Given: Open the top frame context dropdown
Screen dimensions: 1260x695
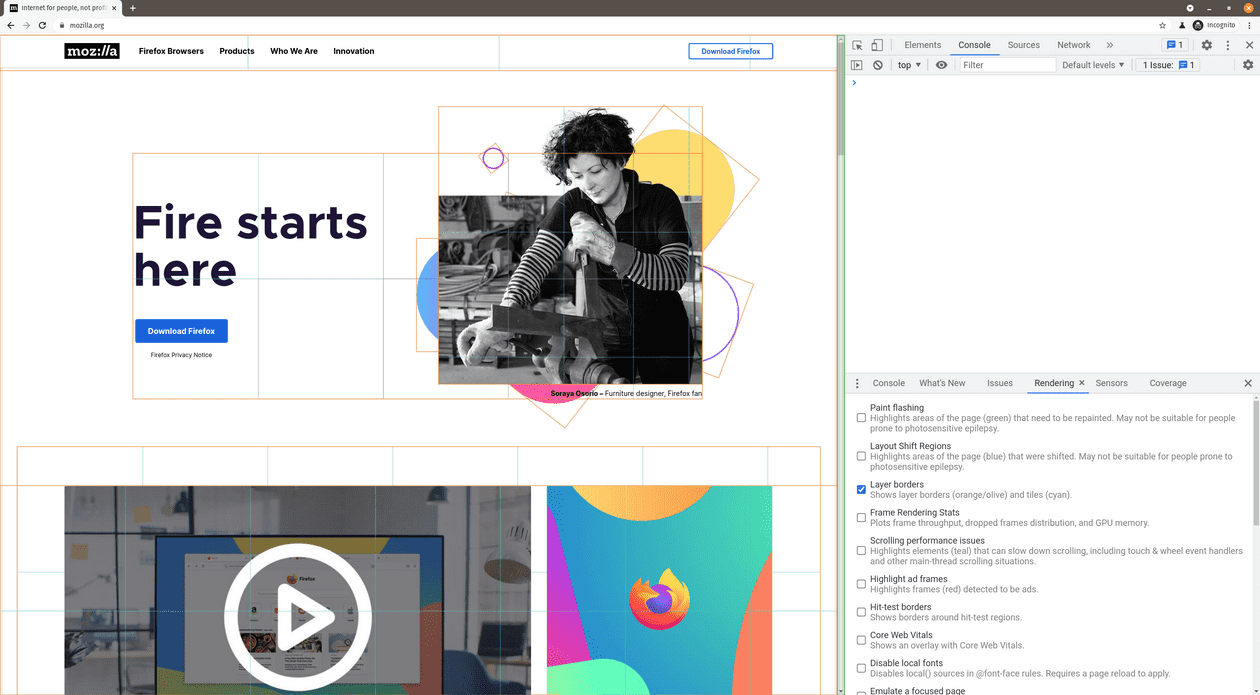Looking at the screenshot, I should point(907,64).
